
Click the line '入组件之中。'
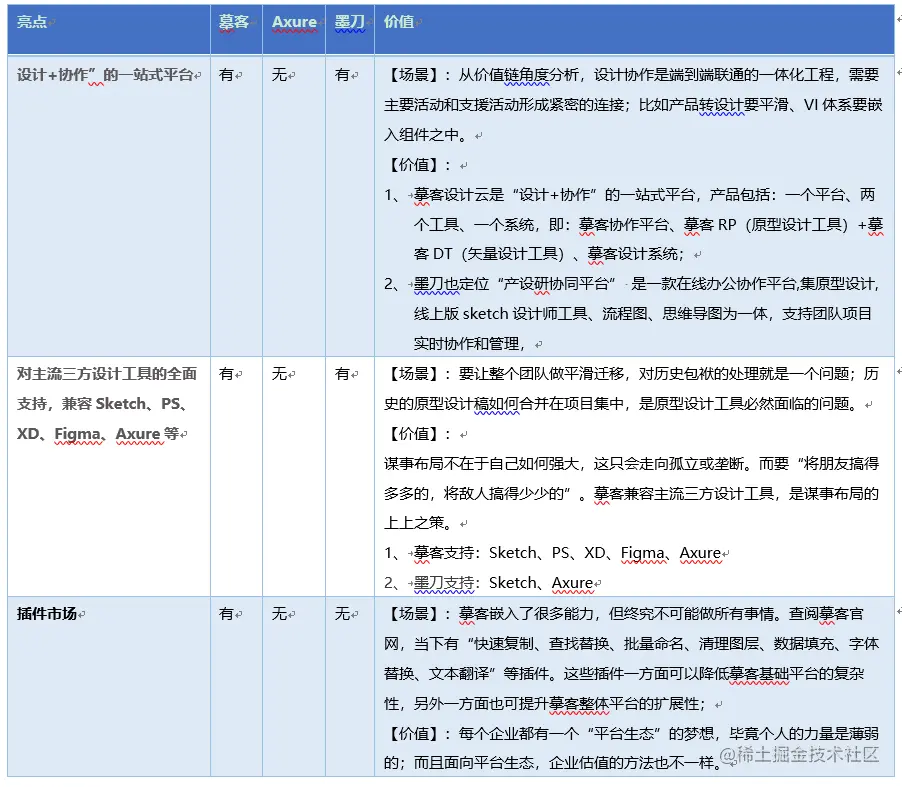426,135
